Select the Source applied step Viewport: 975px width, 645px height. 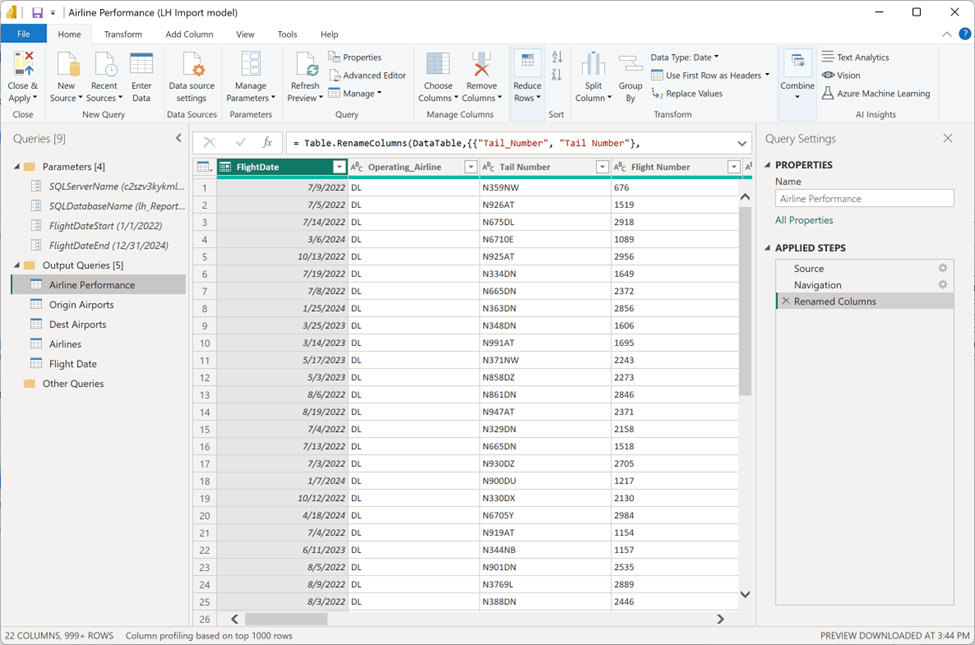pos(864,268)
